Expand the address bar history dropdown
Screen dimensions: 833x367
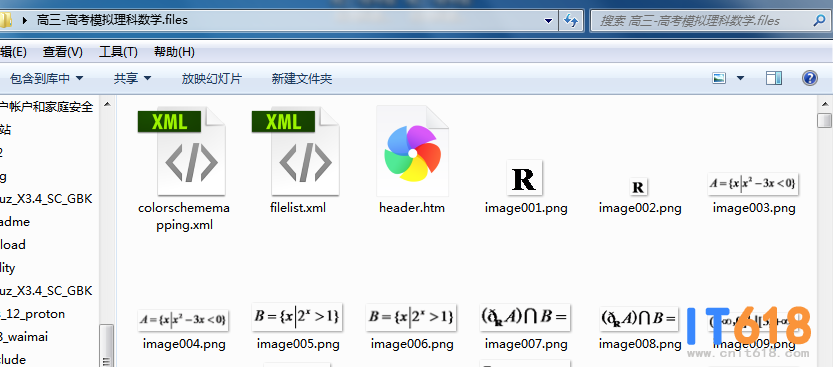click(549, 21)
